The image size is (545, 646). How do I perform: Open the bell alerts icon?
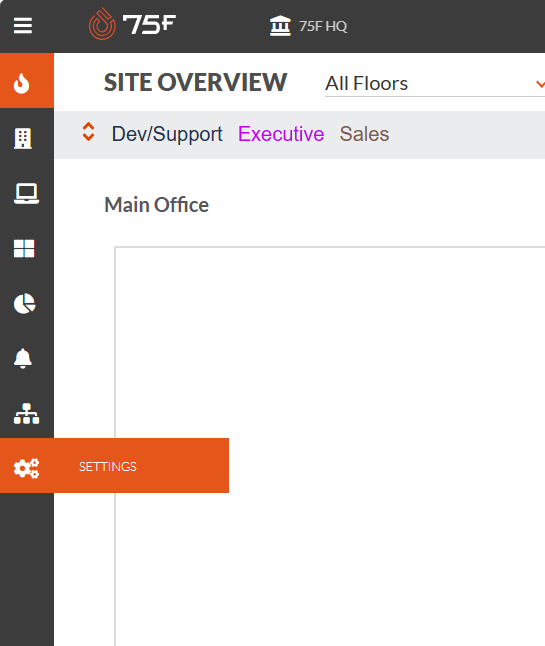23,358
